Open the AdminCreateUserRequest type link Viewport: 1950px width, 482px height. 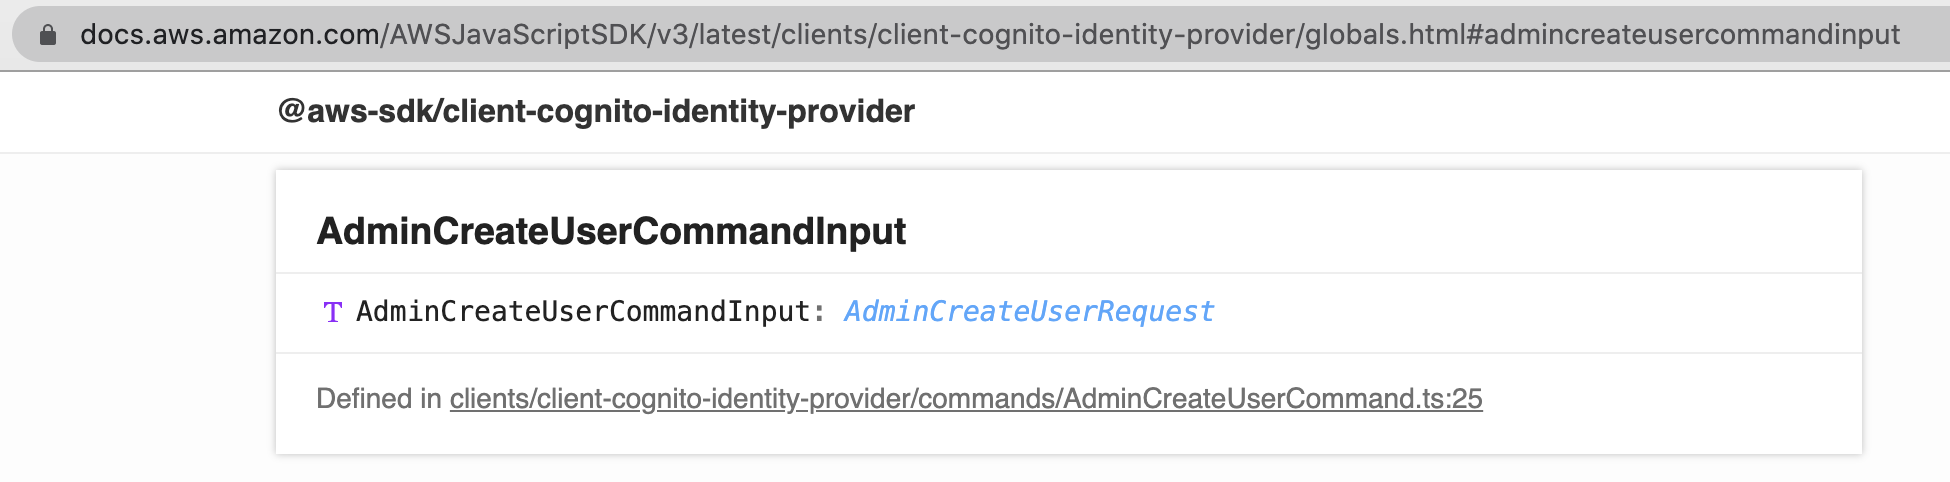coord(1029,312)
